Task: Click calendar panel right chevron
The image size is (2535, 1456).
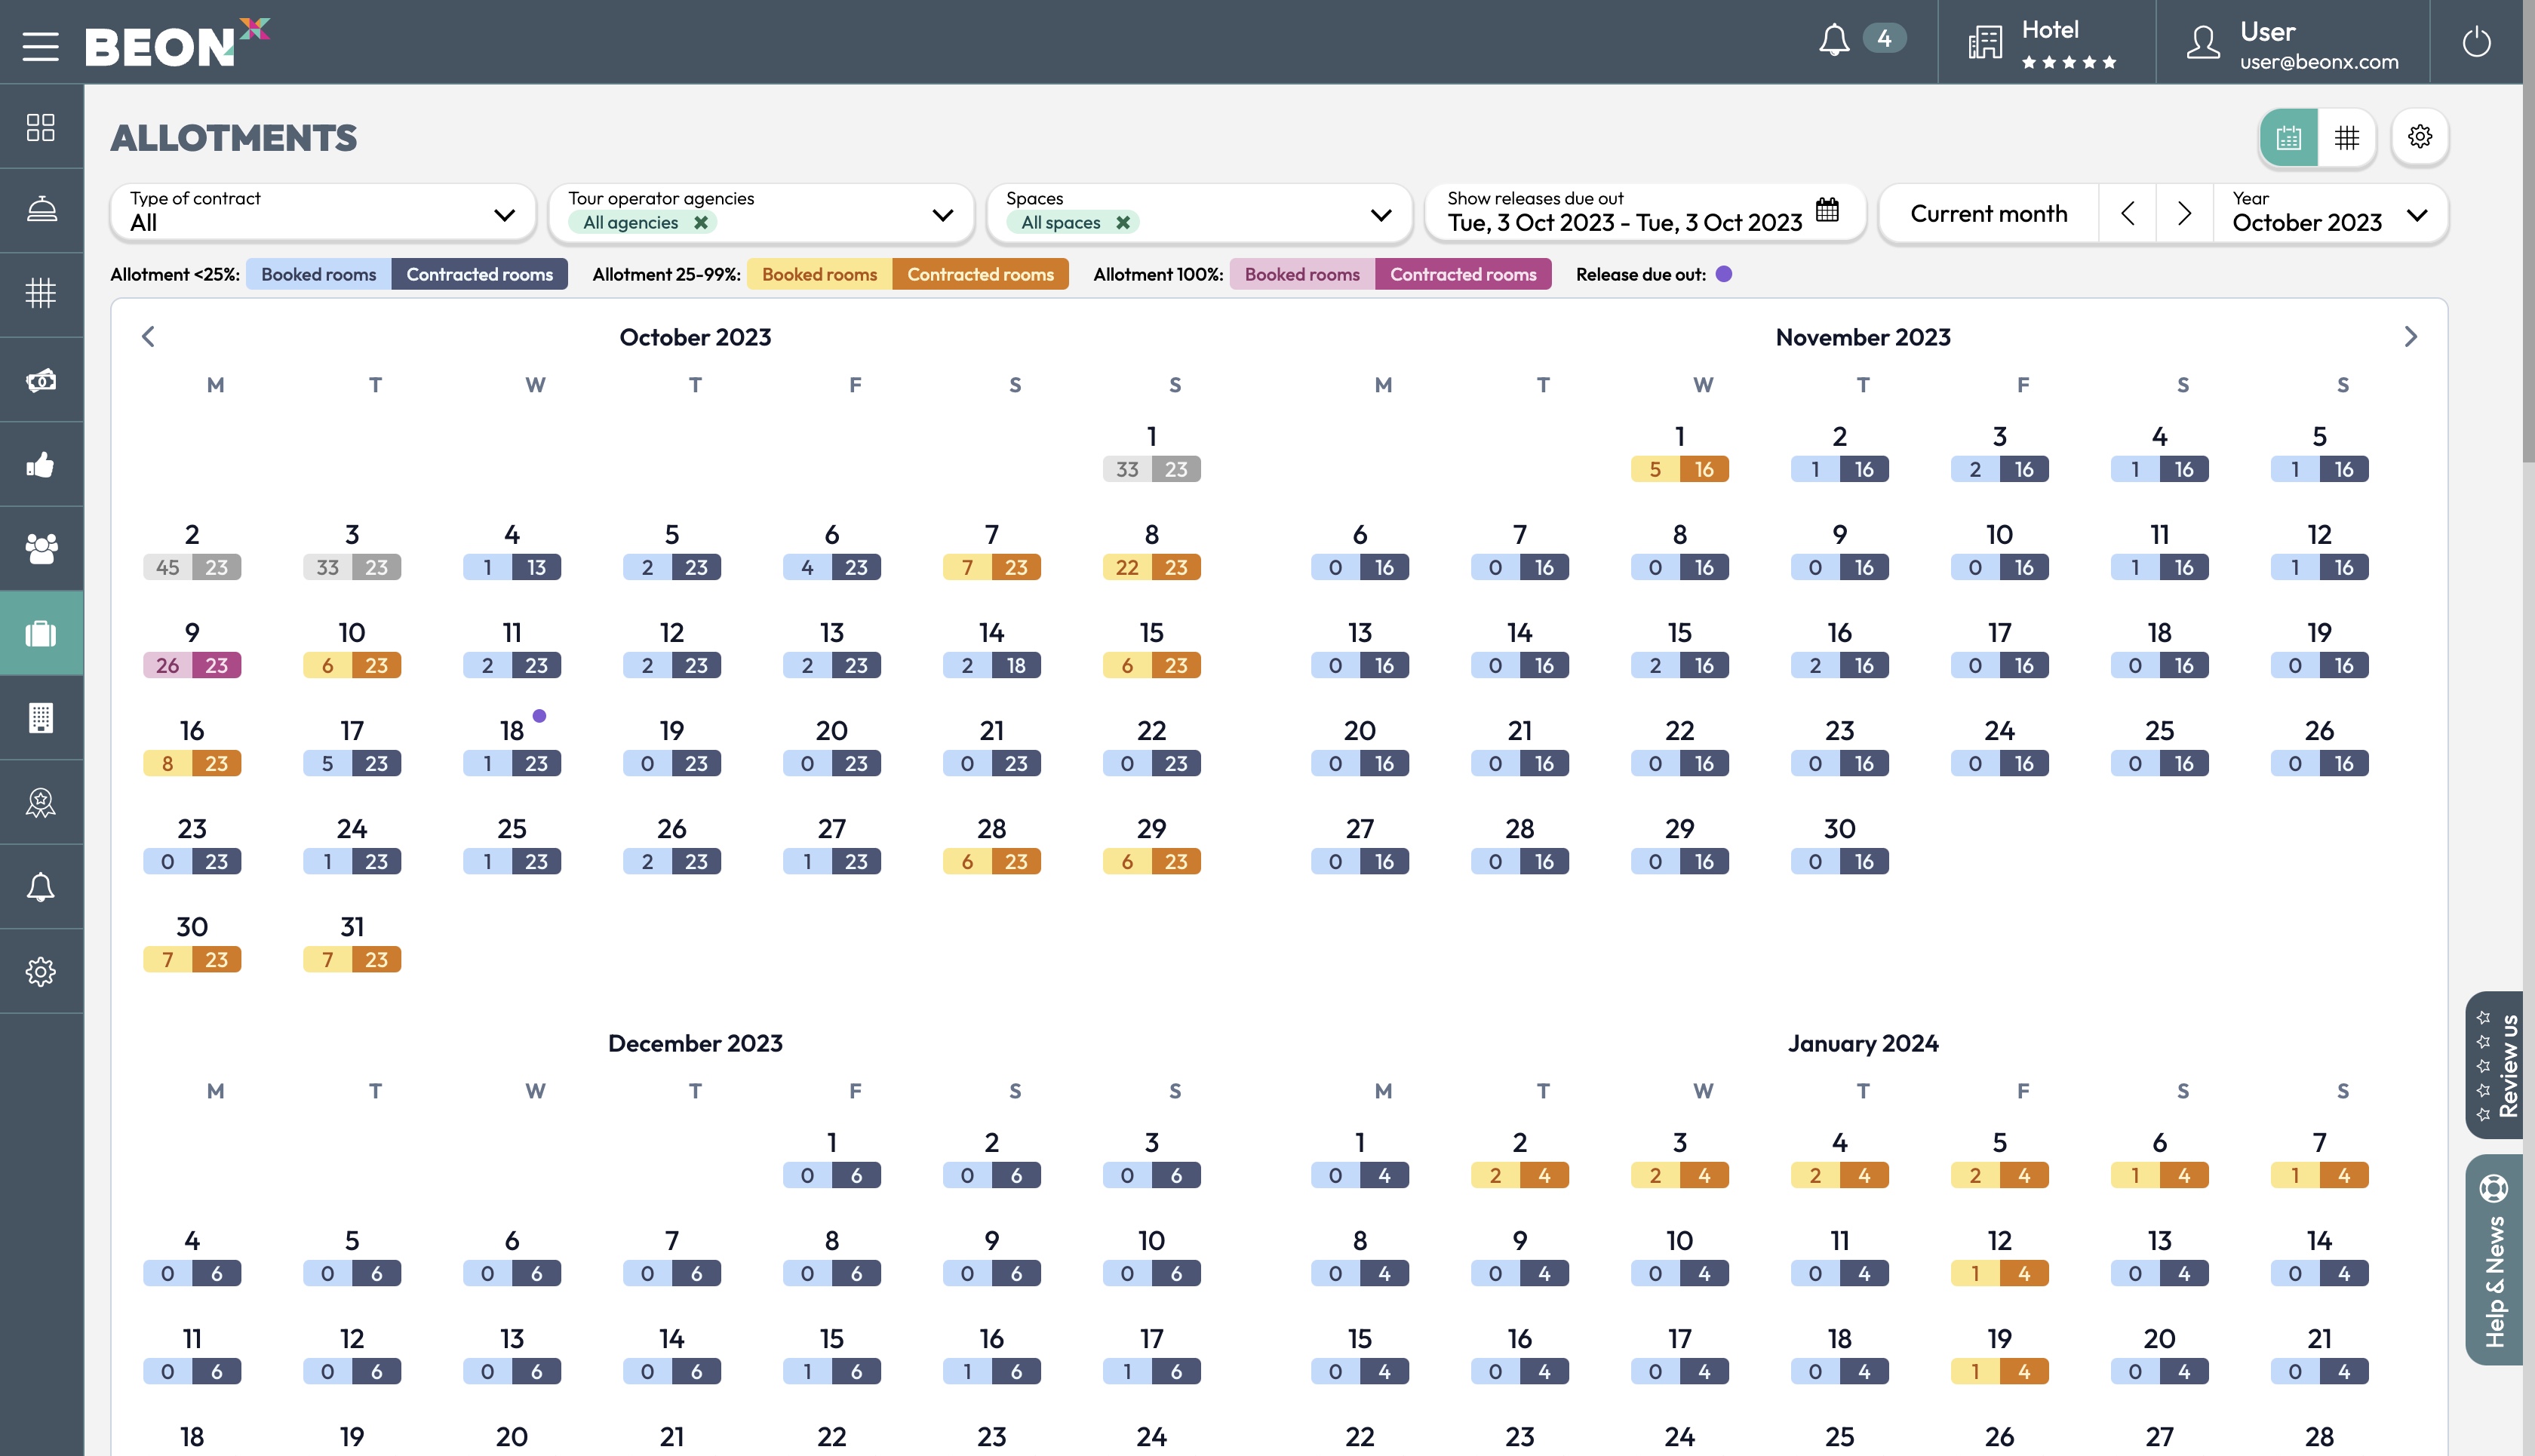Action: pos(2411,337)
